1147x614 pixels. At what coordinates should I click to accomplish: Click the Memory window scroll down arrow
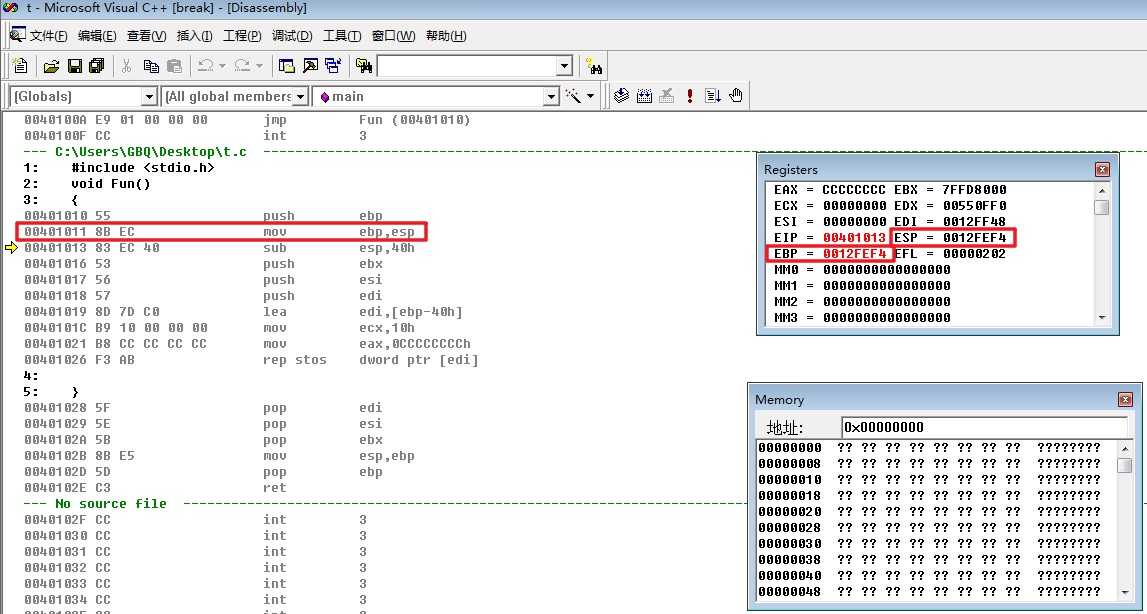(x=1125, y=591)
